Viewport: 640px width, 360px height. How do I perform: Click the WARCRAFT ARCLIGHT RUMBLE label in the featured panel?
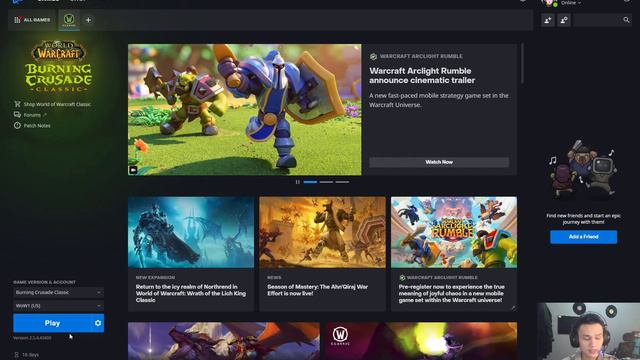pos(421,56)
